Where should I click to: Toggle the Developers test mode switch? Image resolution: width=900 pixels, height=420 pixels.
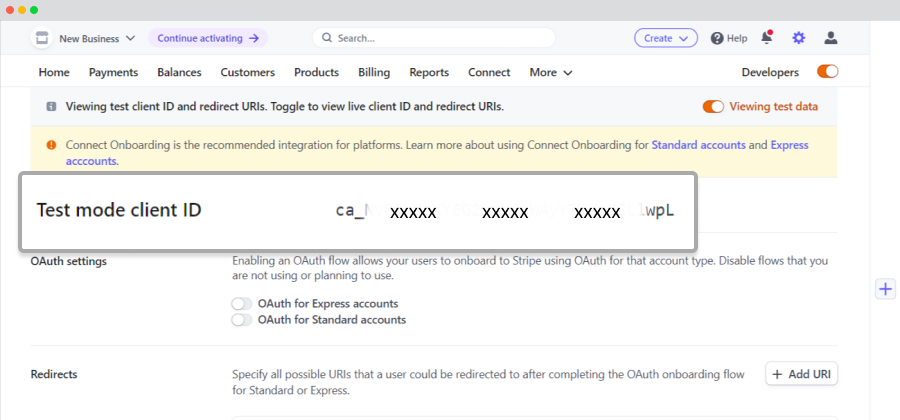(x=828, y=72)
